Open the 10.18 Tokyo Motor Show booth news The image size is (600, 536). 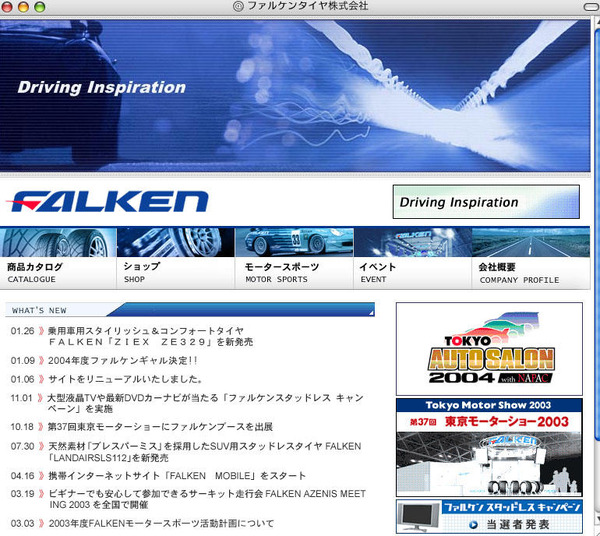click(160, 427)
